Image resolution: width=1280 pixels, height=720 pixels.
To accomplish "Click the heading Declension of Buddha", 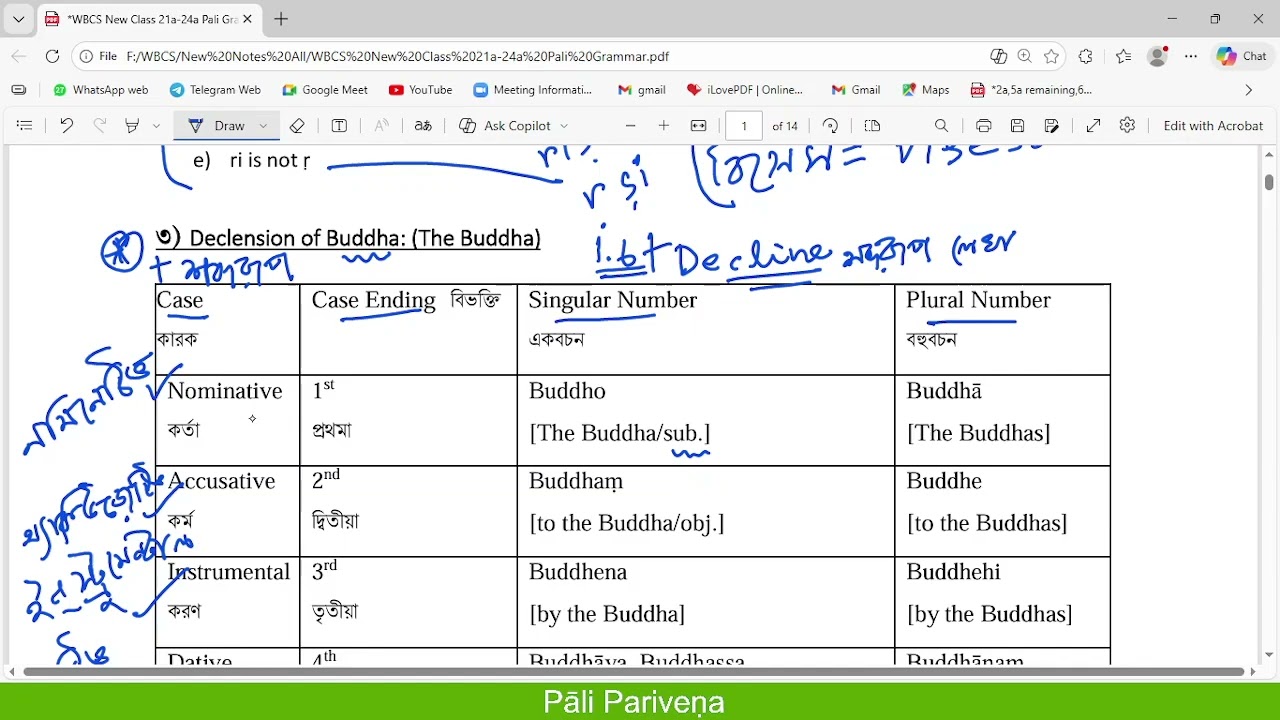I will pos(365,238).
